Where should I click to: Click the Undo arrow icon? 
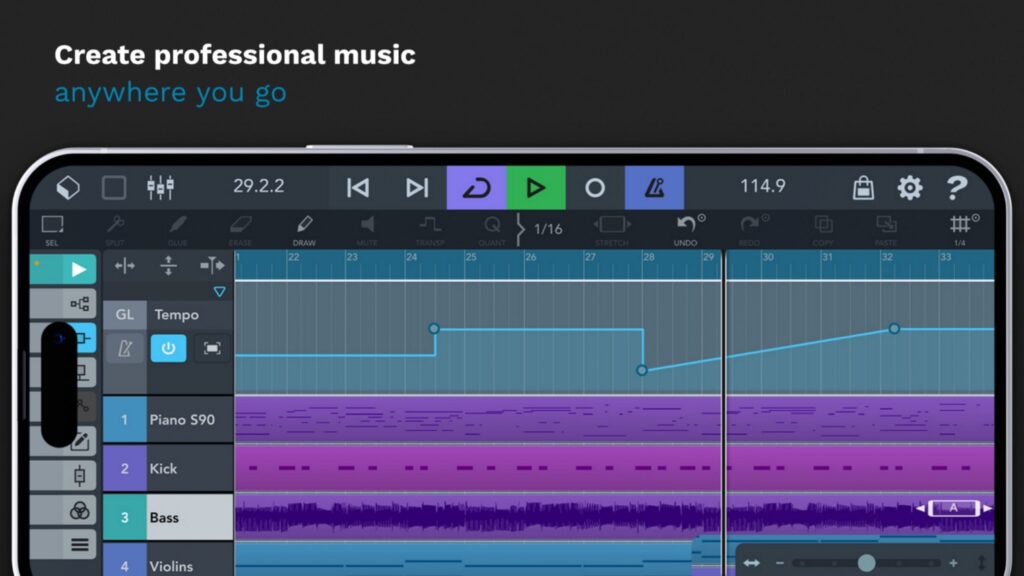686,226
